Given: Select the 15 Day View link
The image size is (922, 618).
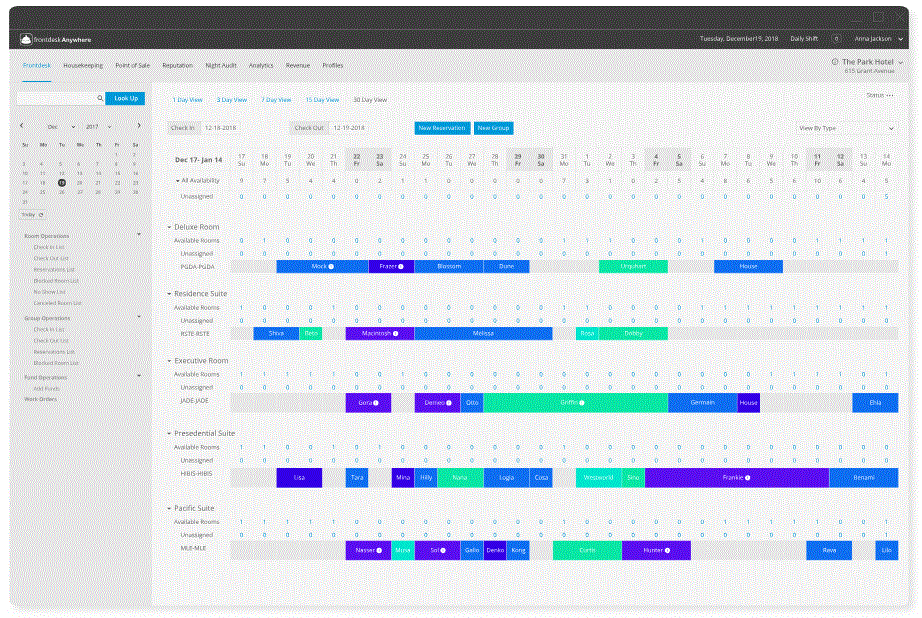Looking at the screenshot, I should (x=323, y=99).
